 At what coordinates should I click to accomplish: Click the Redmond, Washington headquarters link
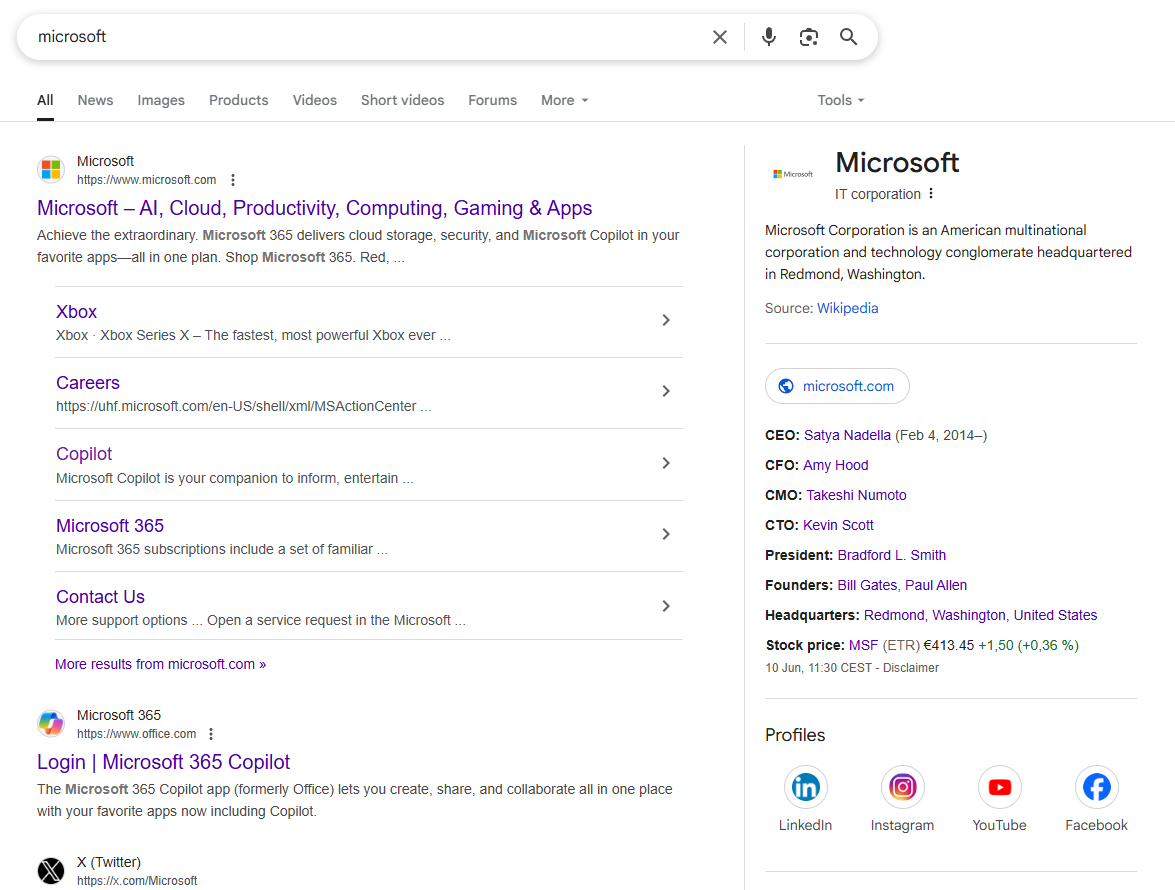[x=980, y=615]
